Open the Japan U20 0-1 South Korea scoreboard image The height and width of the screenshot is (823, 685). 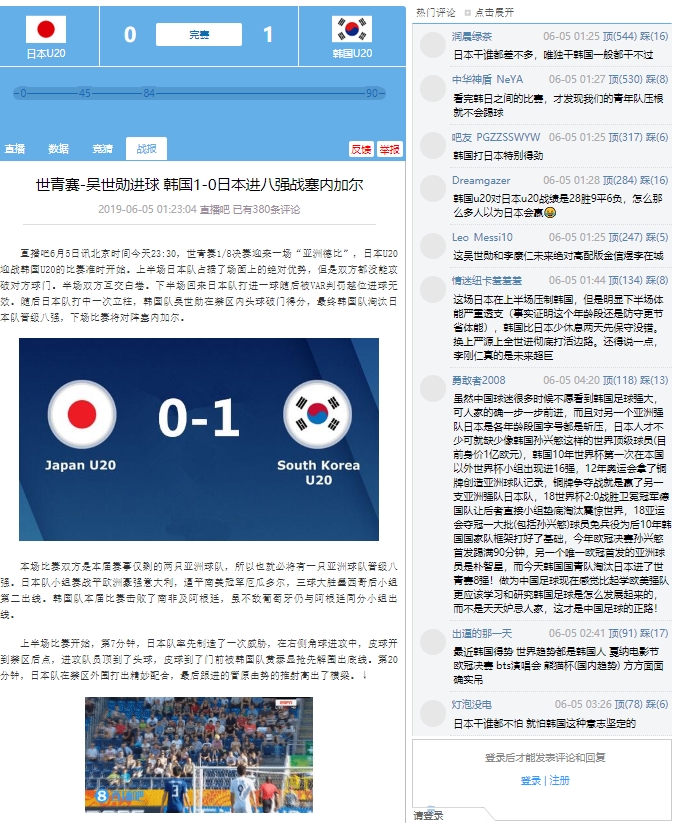[199, 439]
